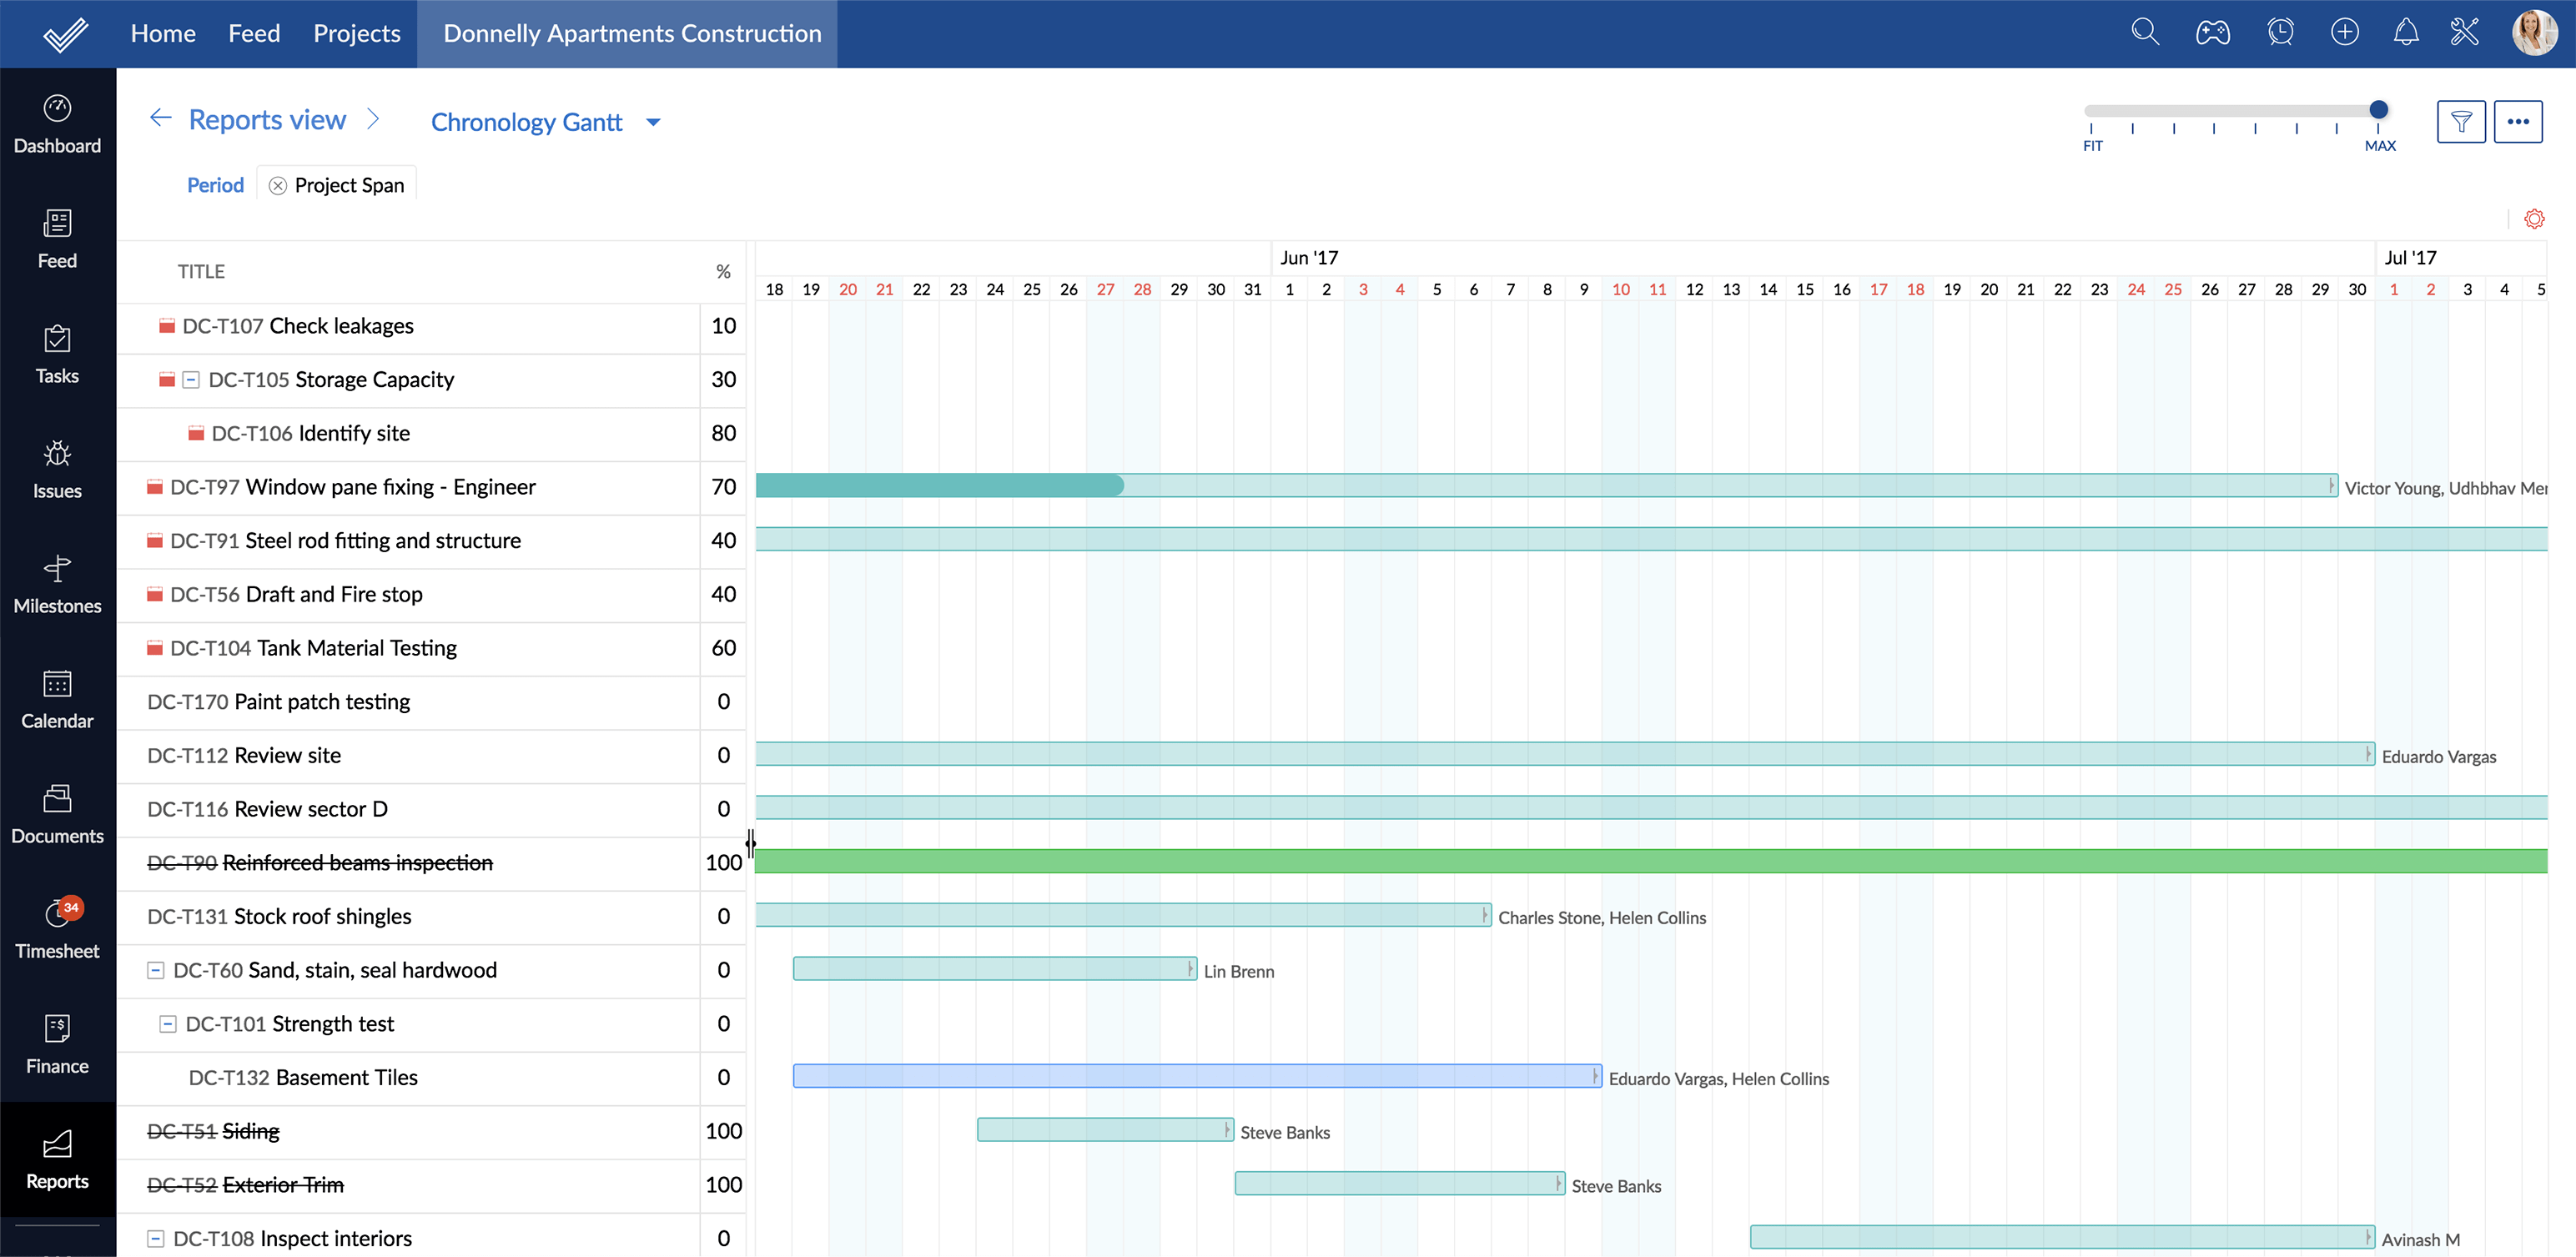Click the filter funnel icon
The height and width of the screenshot is (1257, 2576).
[x=2461, y=122]
